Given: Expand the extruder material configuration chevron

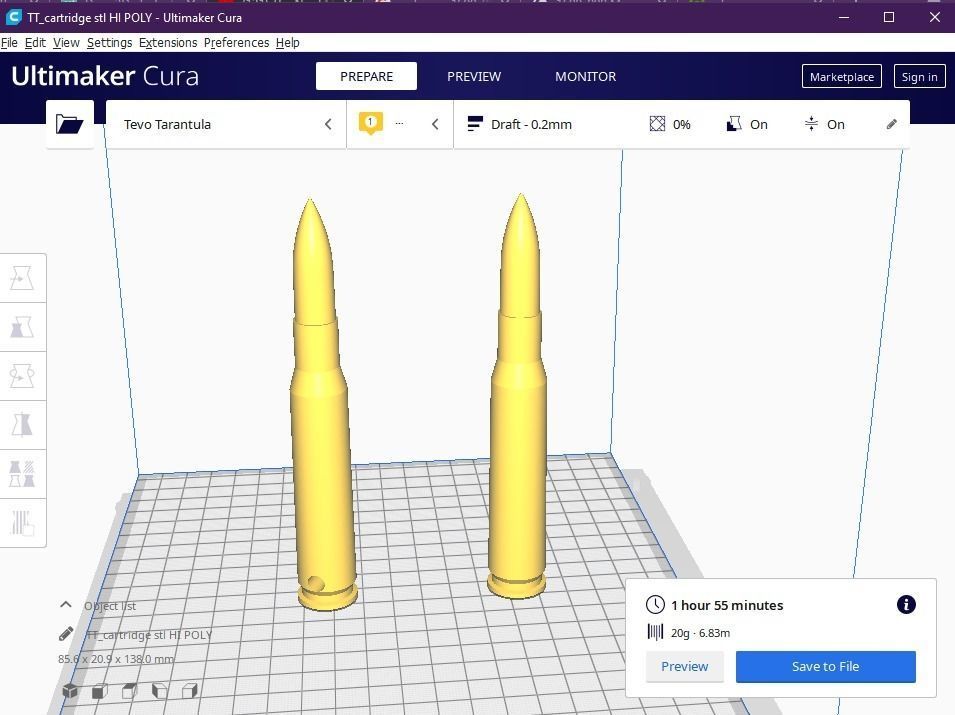Looking at the screenshot, I should click(435, 124).
